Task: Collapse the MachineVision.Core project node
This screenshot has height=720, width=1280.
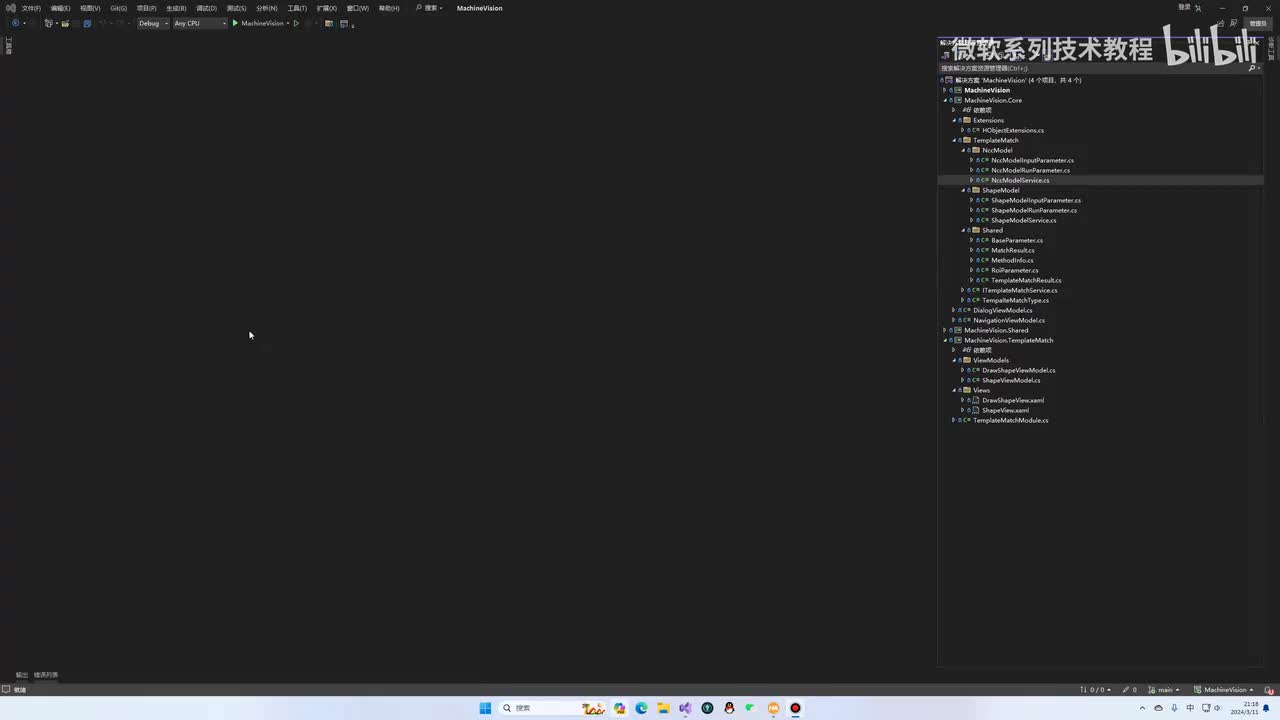Action: coord(945,100)
